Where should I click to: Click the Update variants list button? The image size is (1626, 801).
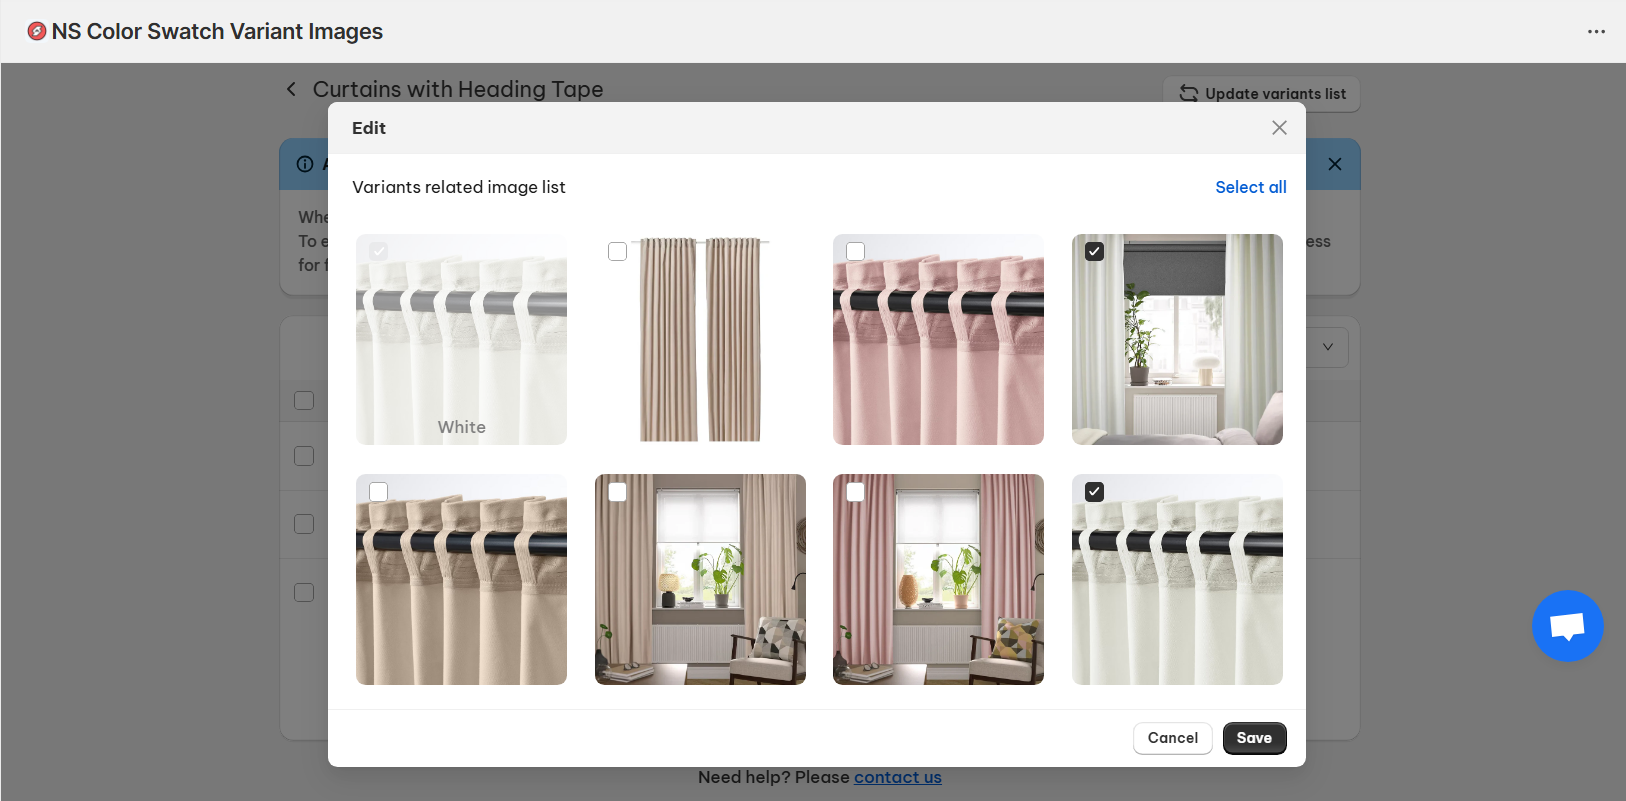pos(1262,94)
